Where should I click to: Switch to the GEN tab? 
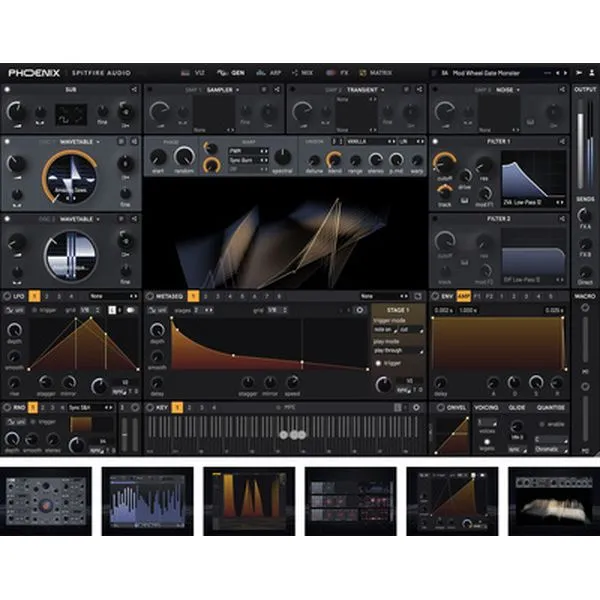pos(231,73)
